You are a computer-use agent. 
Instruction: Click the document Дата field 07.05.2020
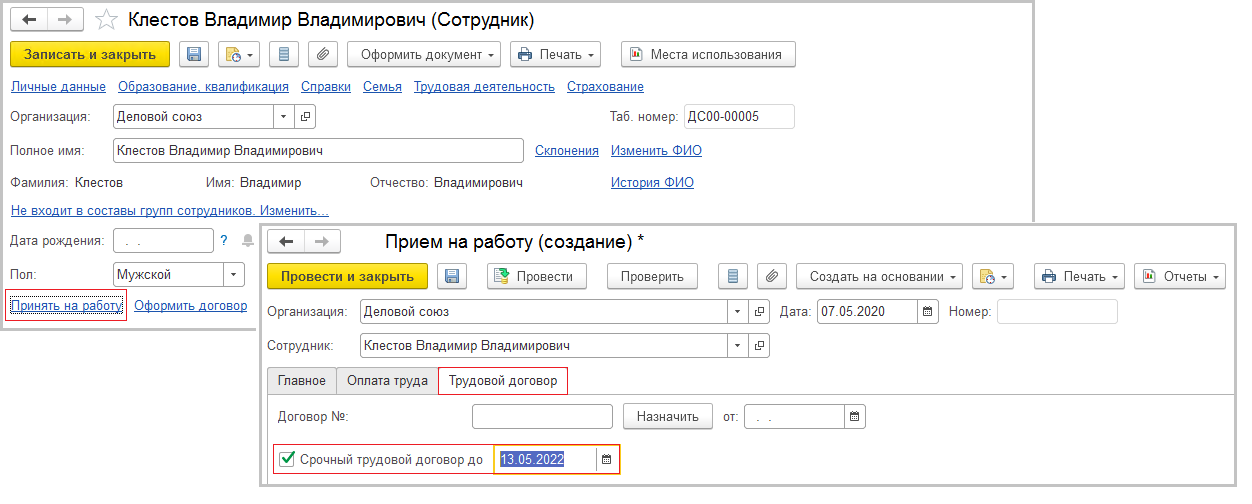click(867, 312)
